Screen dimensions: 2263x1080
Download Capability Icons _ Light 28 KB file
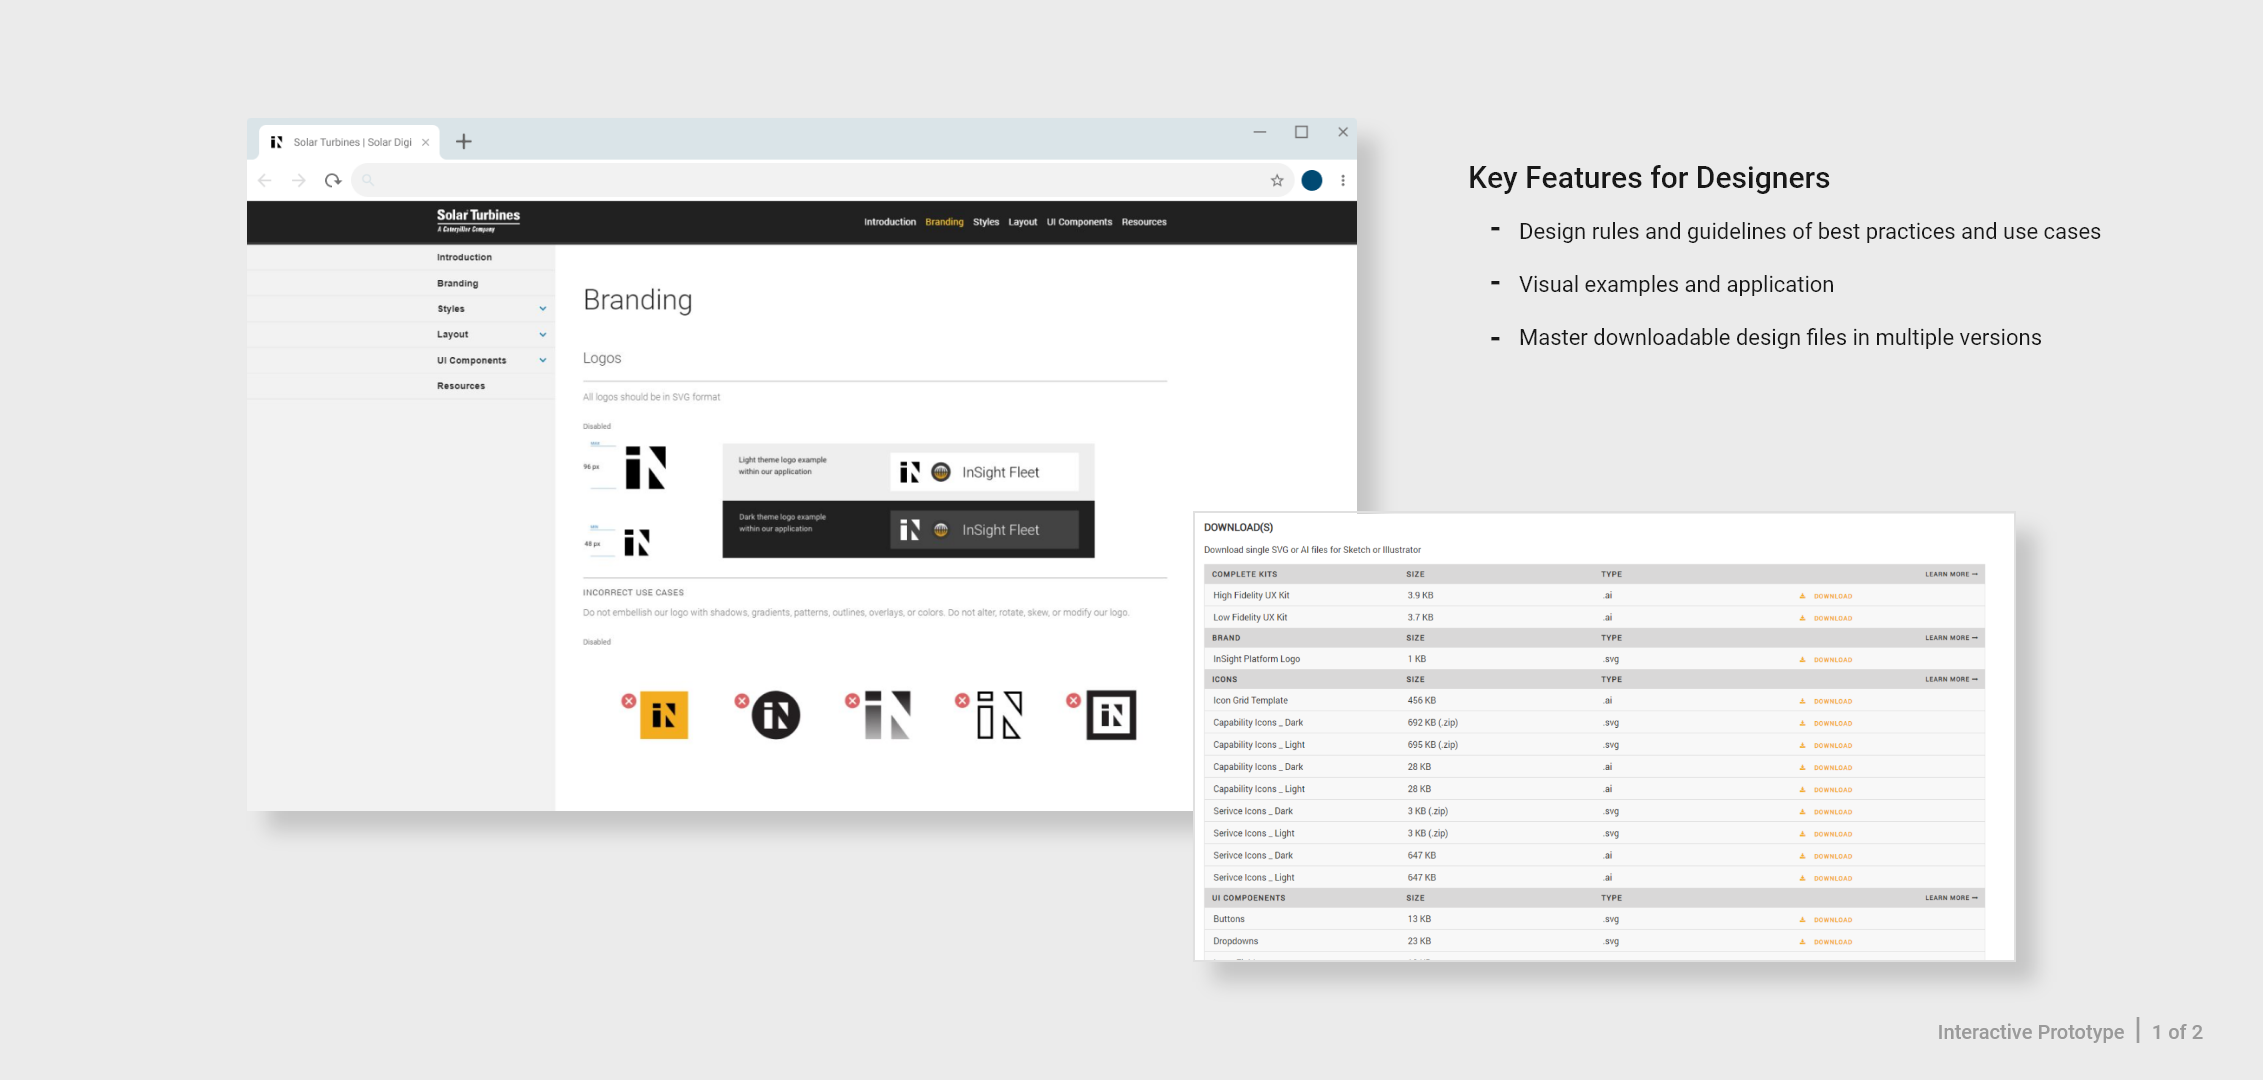pyautogui.click(x=1826, y=790)
